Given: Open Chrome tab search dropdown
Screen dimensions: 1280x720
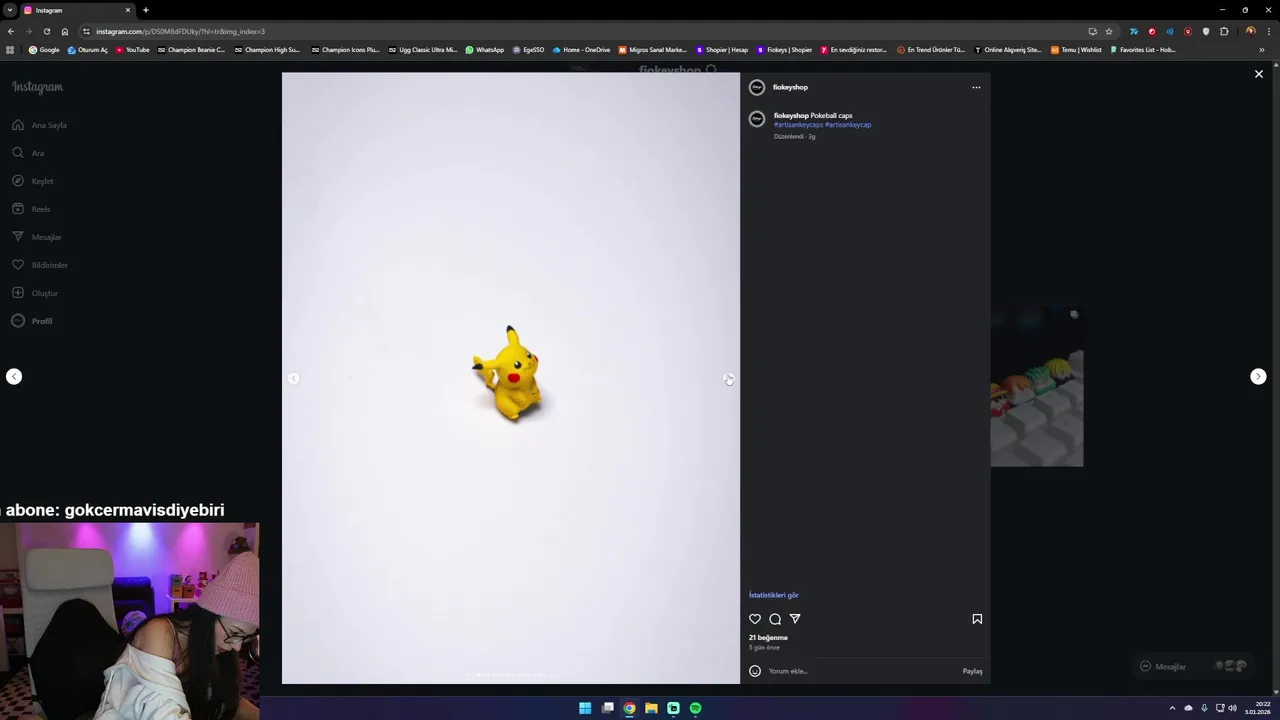Looking at the screenshot, I should point(9,10).
